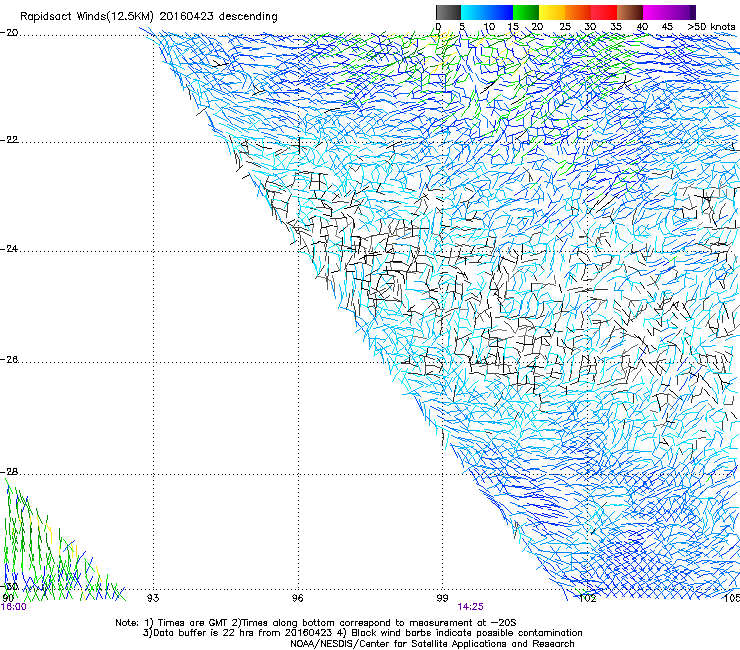Click the blue 10-15 knots legend color
The width and height of the screenshot is (740, 650).
click(x=500, y=12)
